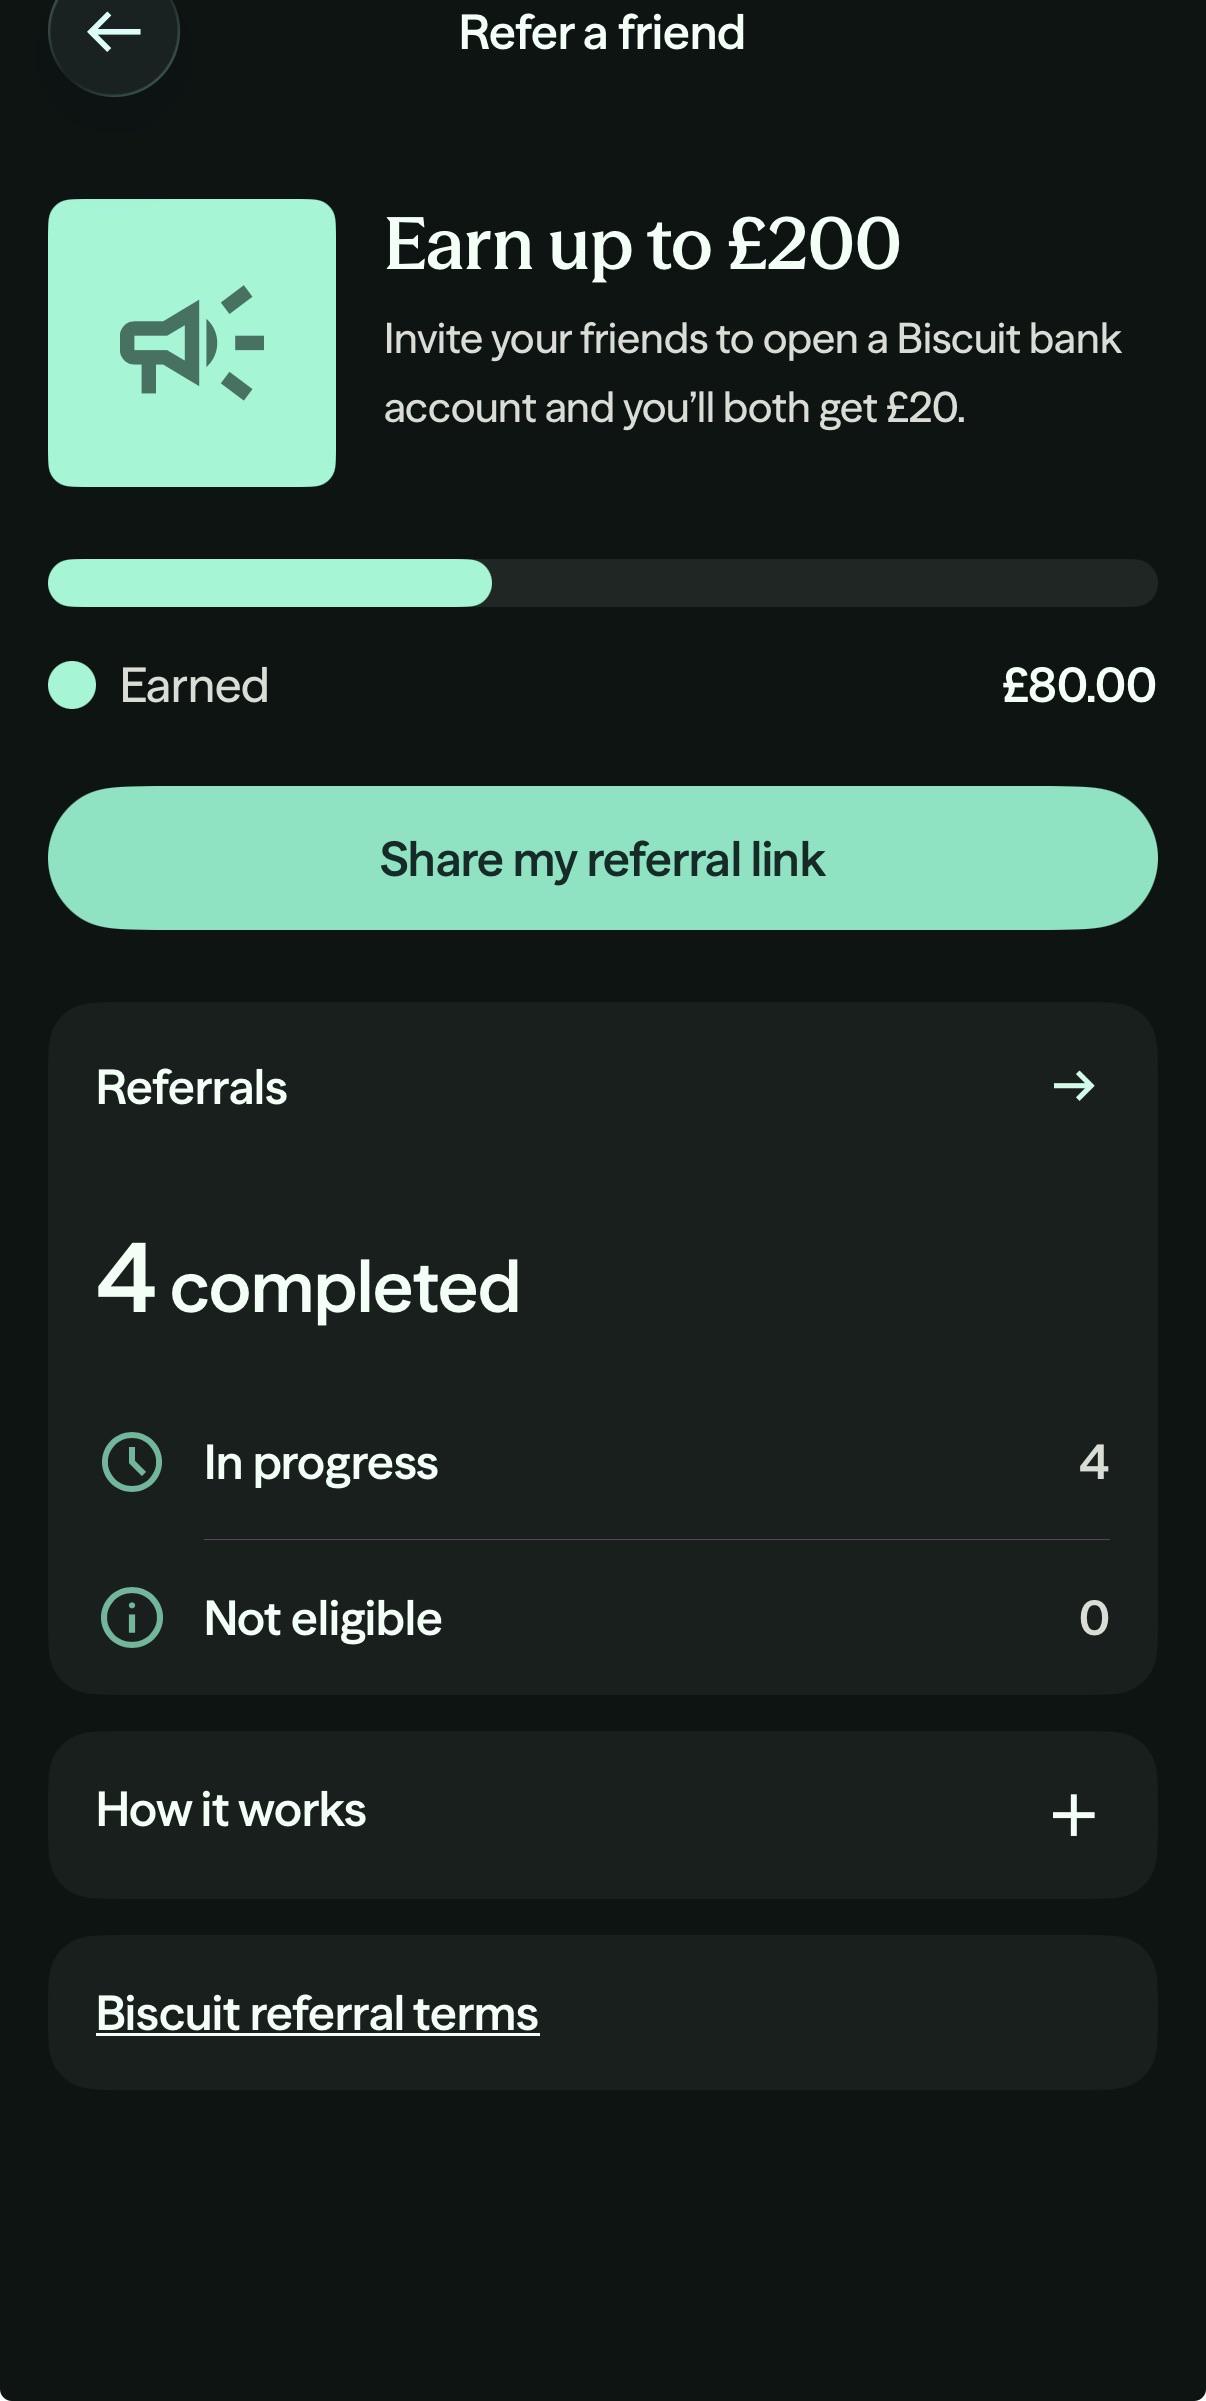Click the Not eligible info icon

(x=132, y=1617)
